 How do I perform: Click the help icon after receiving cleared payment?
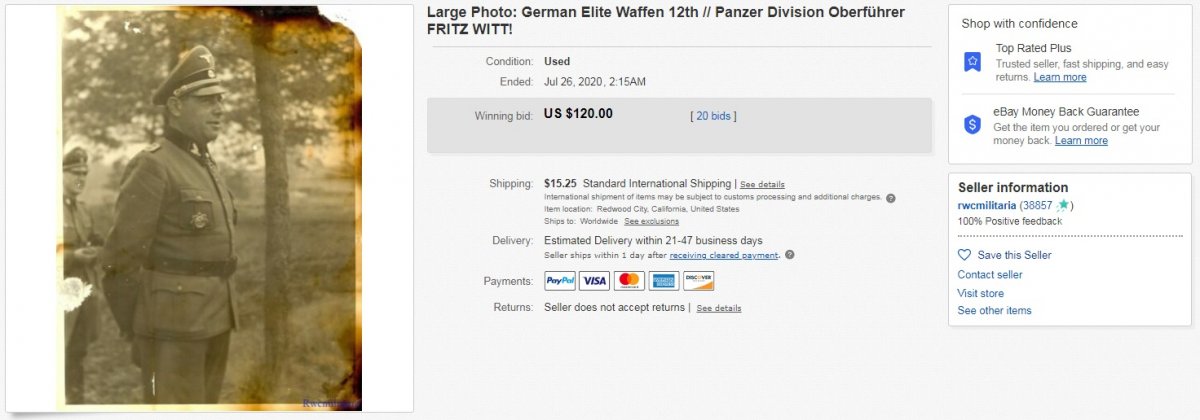(x=790, y=255)
